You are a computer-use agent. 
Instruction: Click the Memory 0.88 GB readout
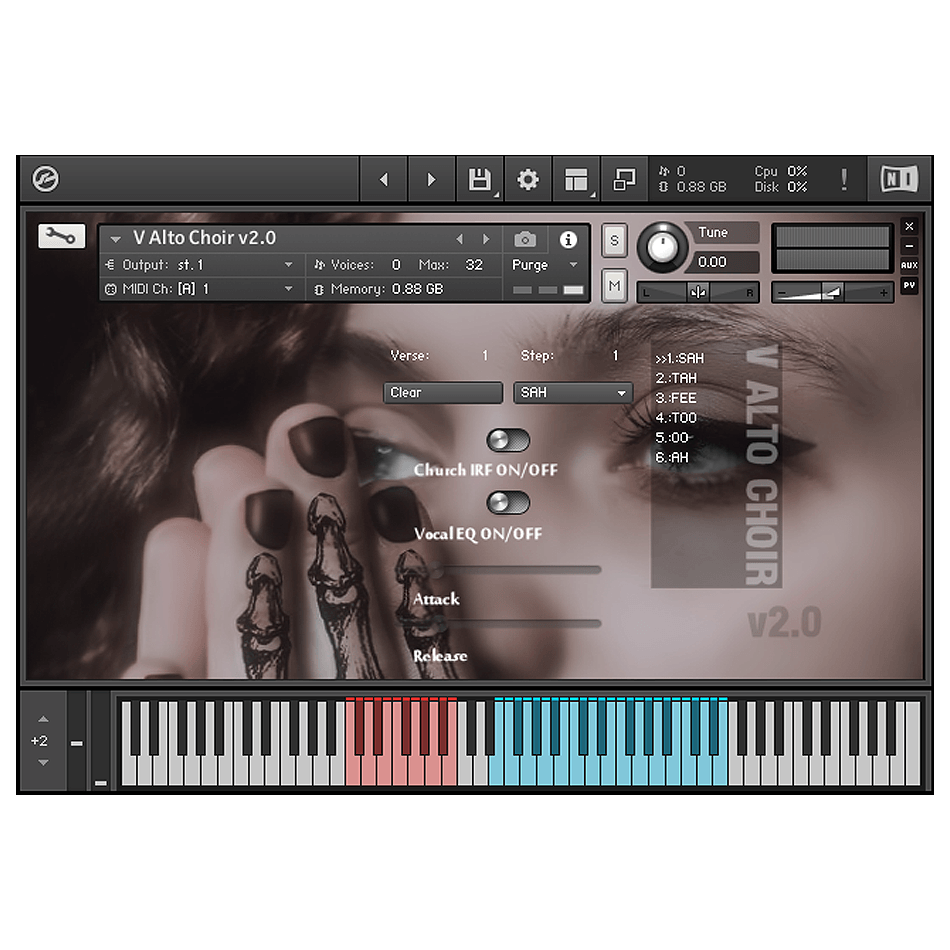[x=387, y=289]
